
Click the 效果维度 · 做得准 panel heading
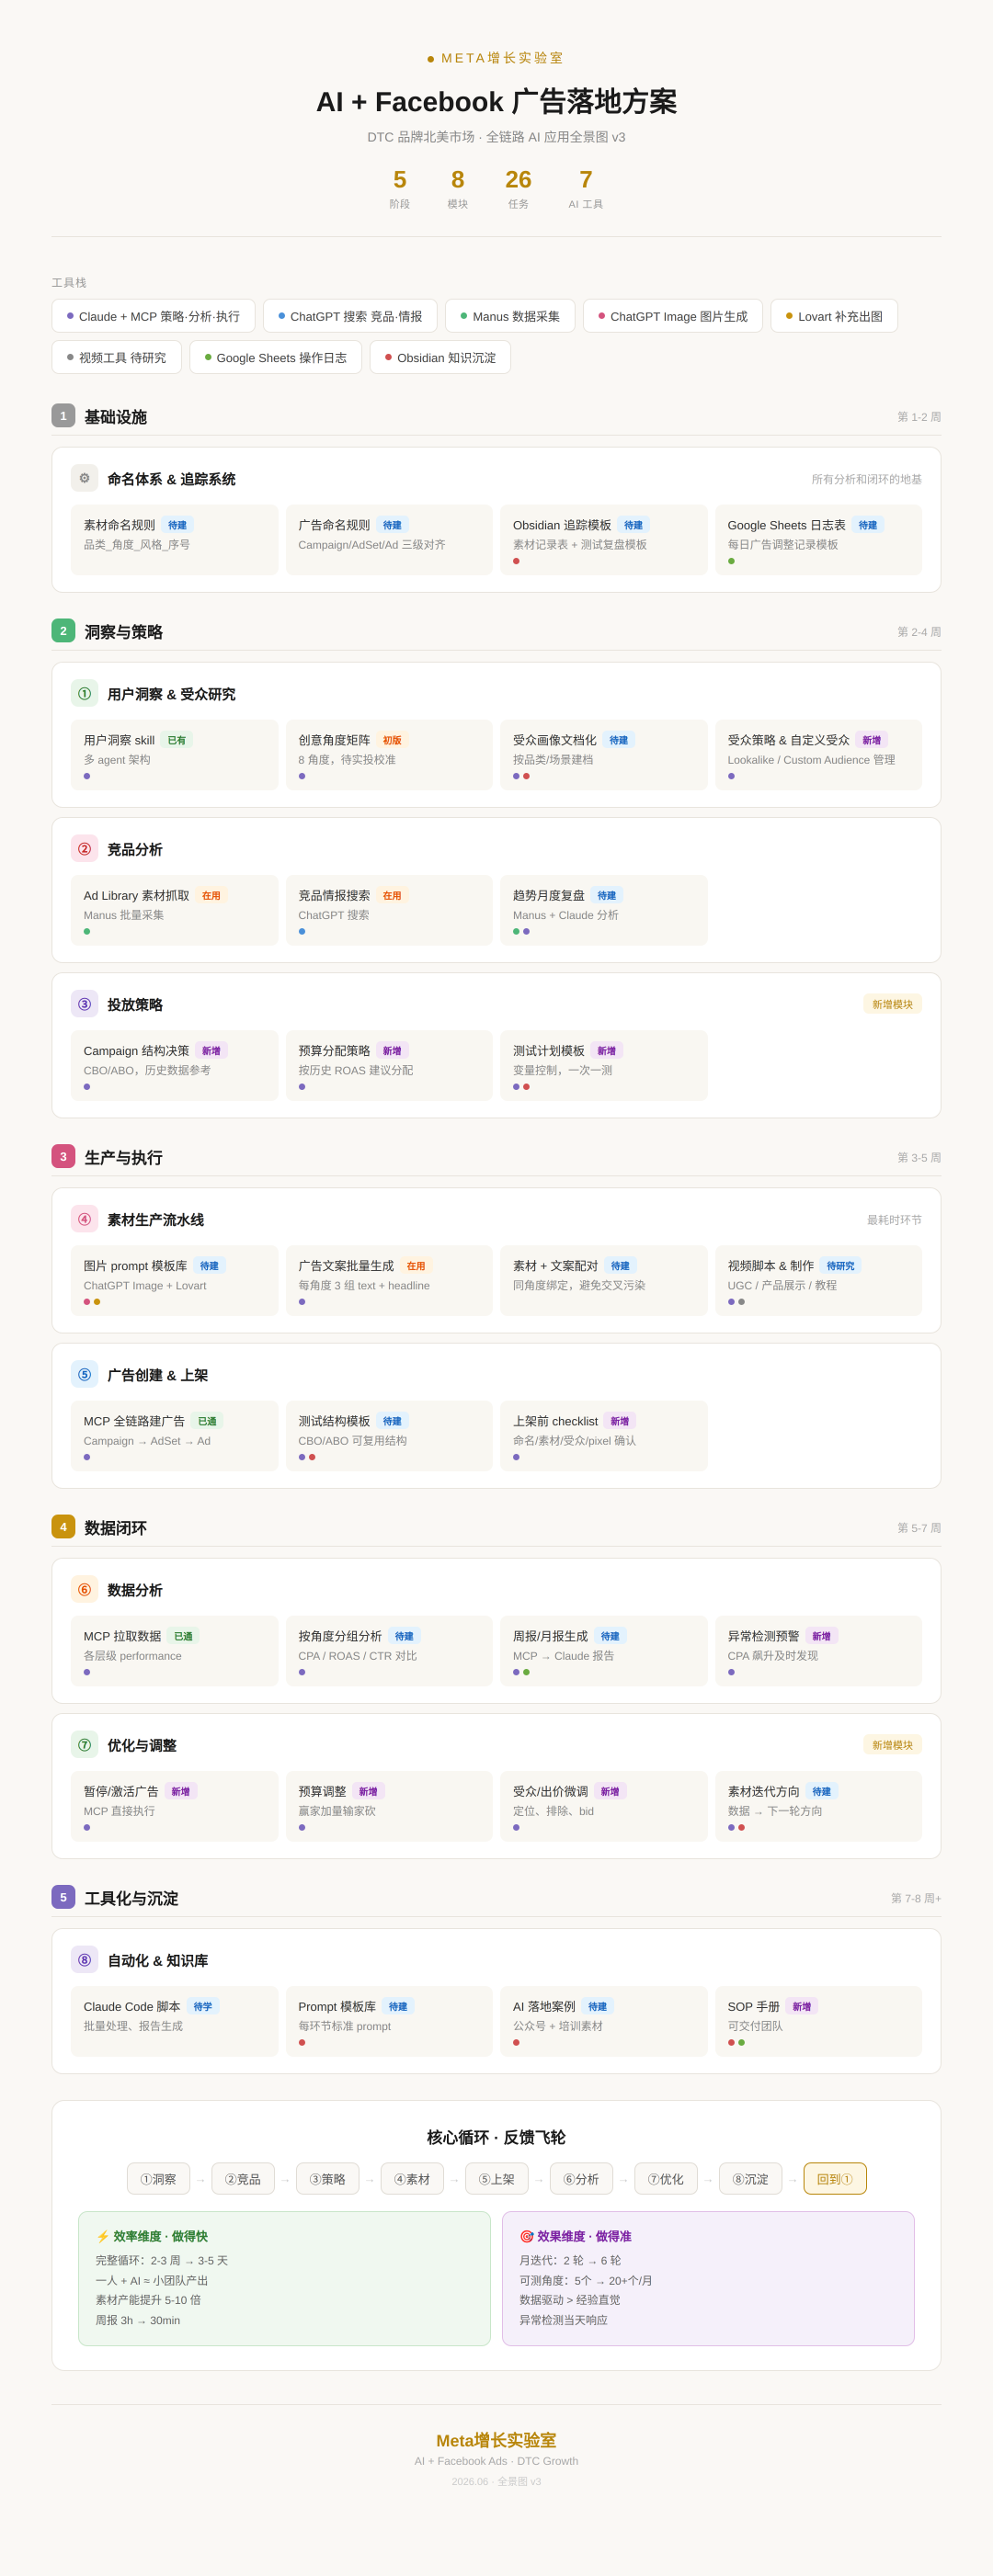[575, 2235]
